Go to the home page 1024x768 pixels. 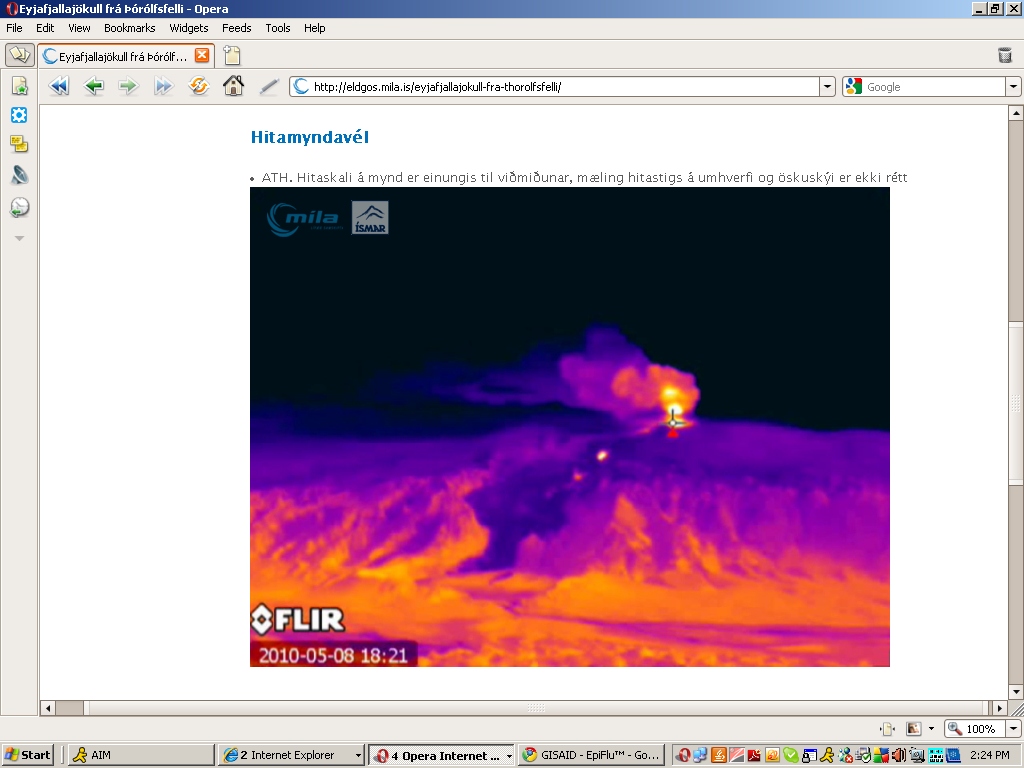click(233, 86)
